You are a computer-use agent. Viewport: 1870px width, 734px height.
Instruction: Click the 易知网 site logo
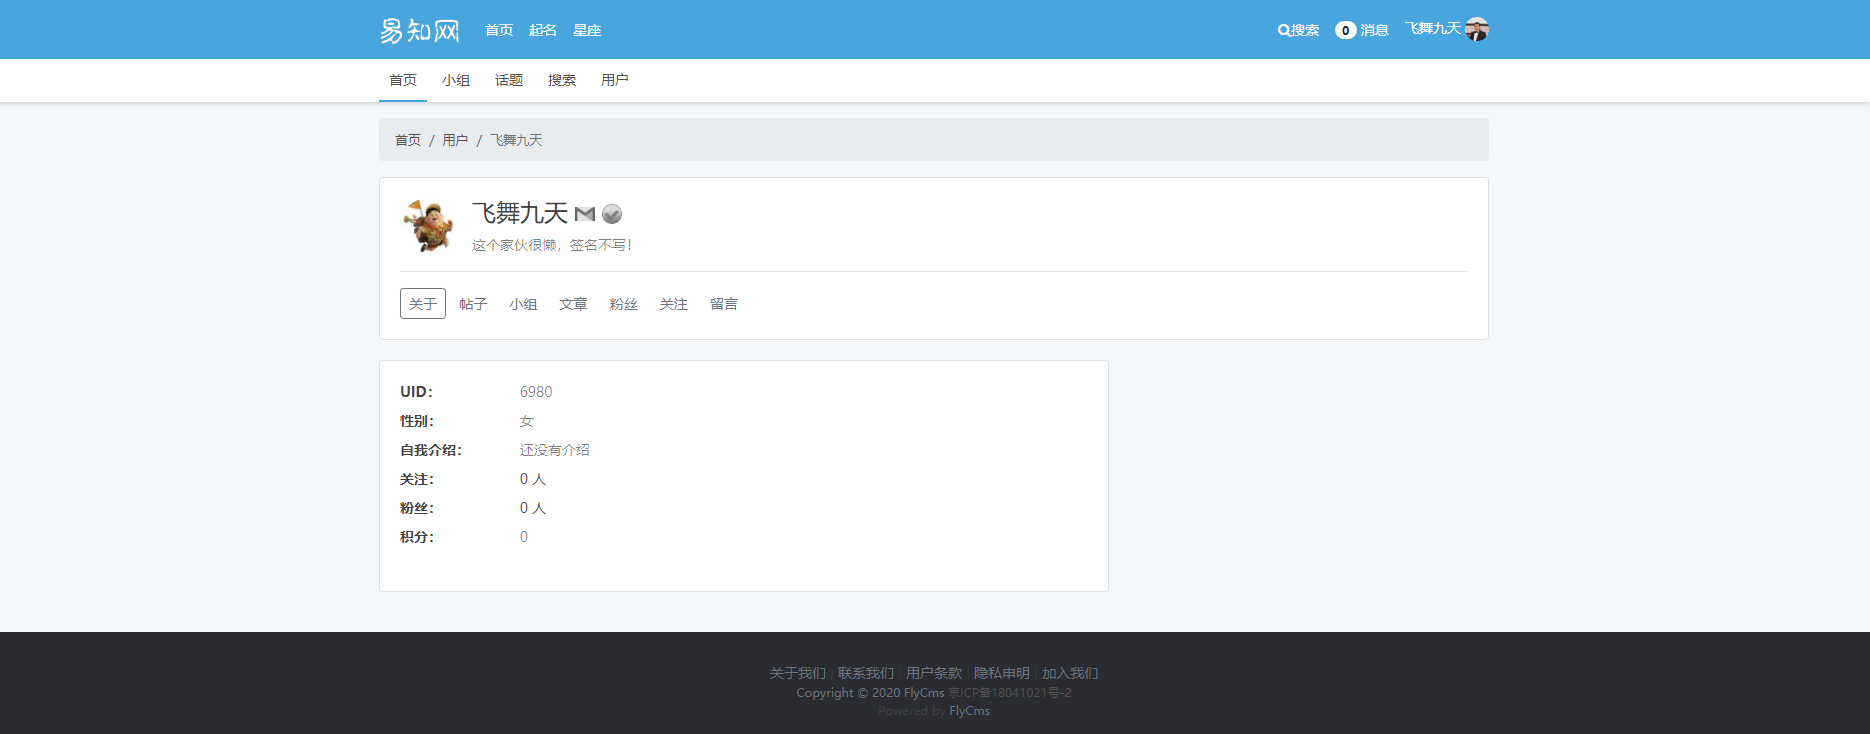[419, 30]
